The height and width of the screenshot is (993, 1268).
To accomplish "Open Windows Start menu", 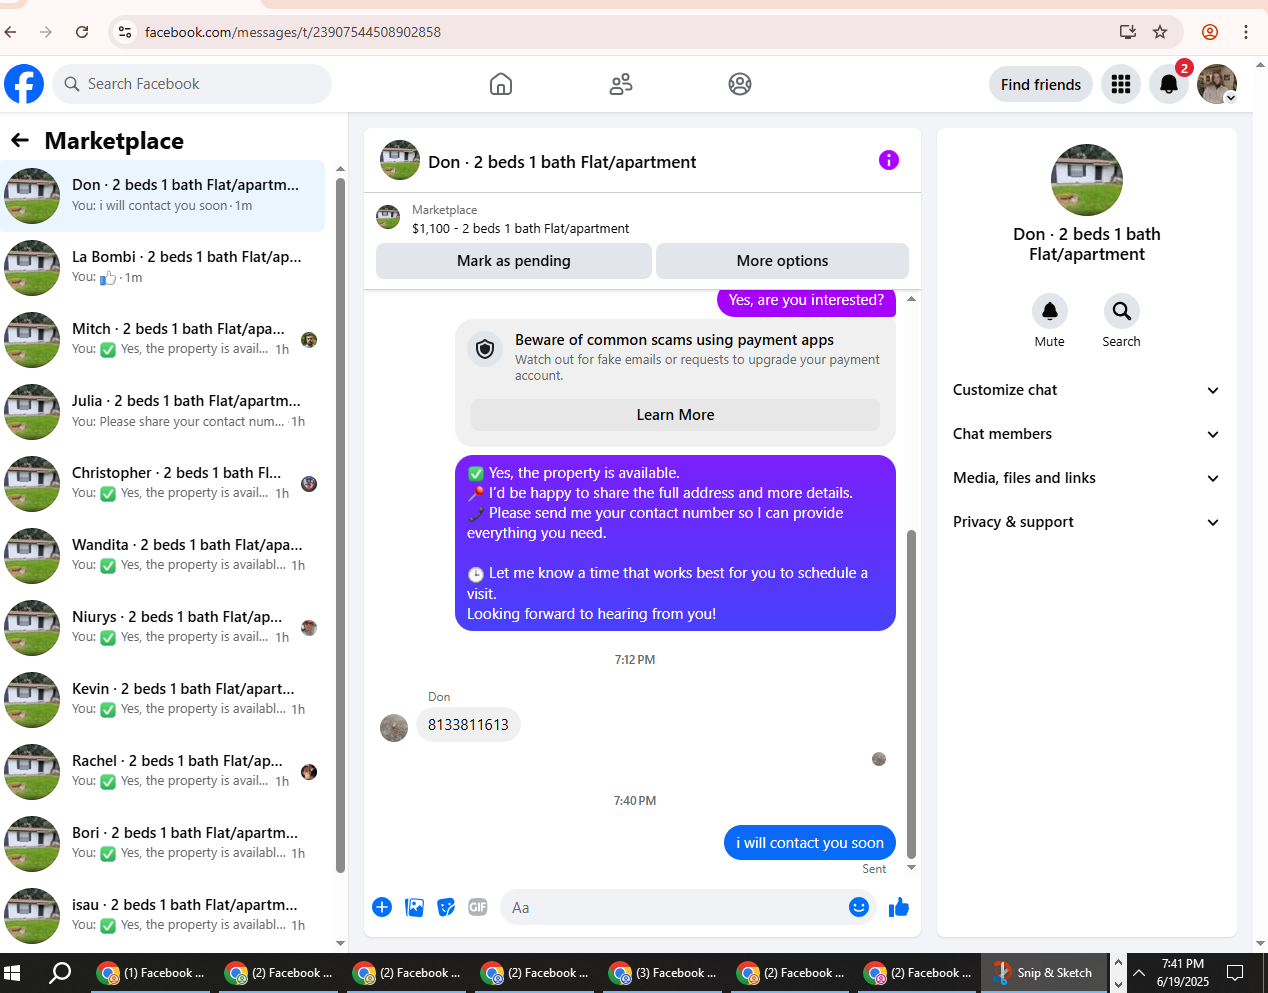I will 12,972.
